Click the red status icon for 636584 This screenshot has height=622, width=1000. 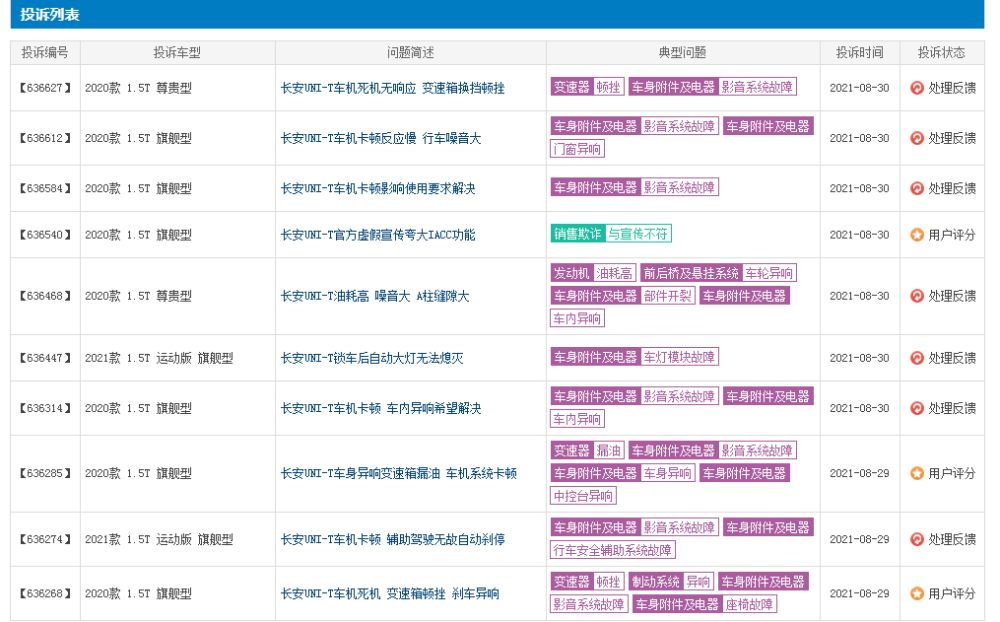pyautogui.click(x=916, y=188)
